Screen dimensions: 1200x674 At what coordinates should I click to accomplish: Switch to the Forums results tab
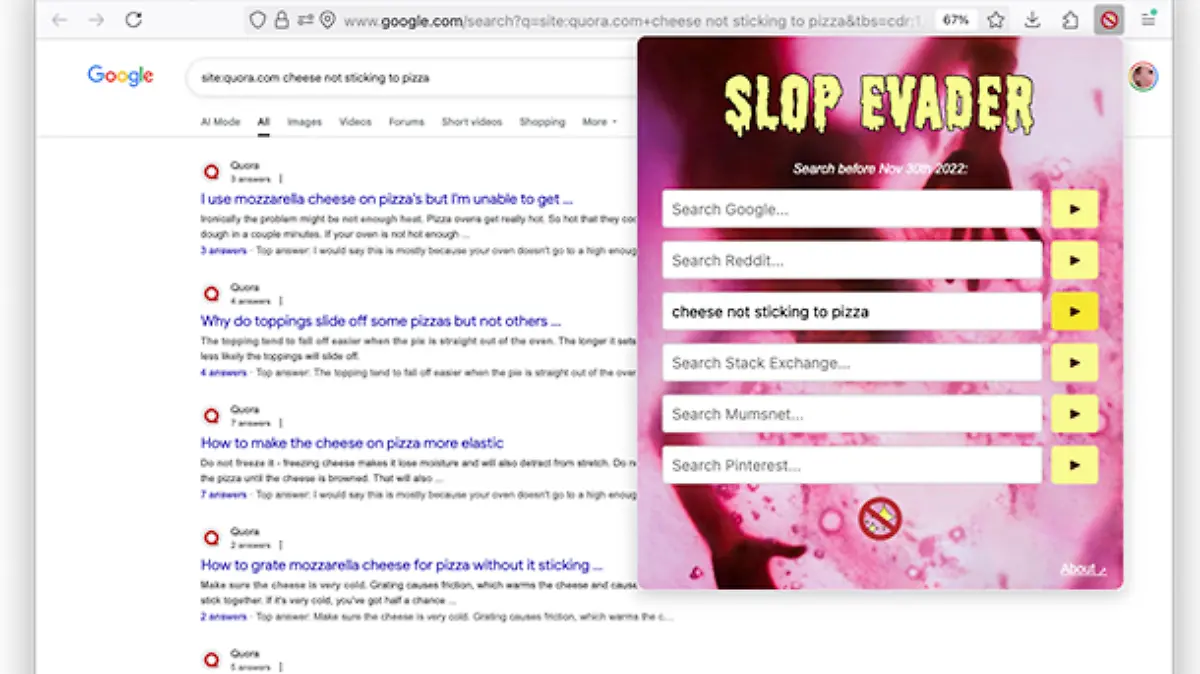coord(406,121)
